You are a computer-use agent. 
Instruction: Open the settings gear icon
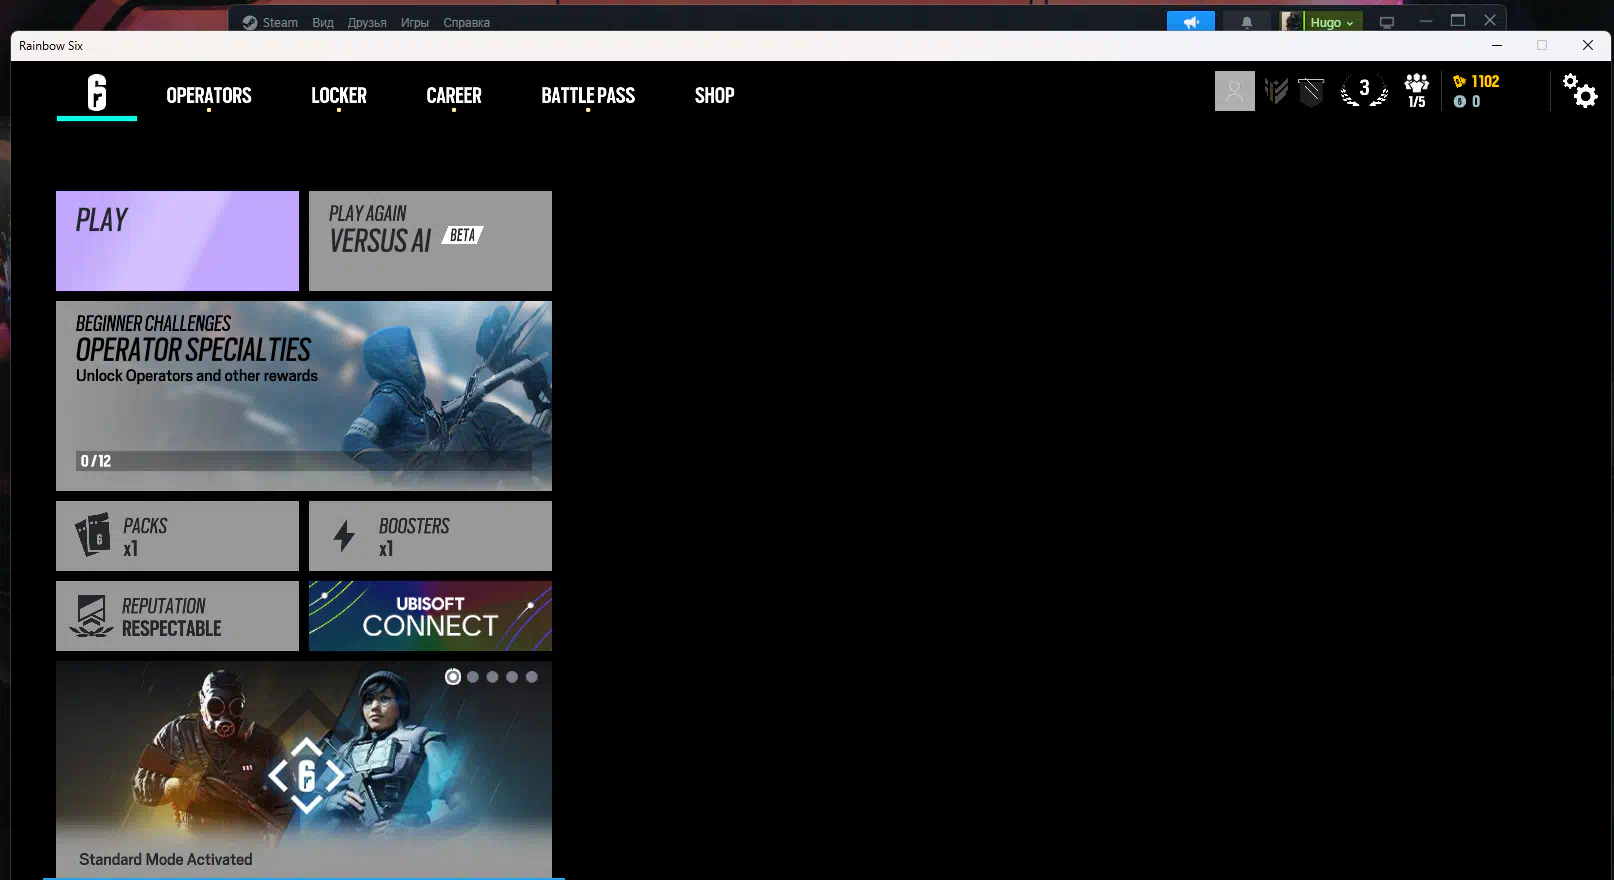pos(1580,91)
